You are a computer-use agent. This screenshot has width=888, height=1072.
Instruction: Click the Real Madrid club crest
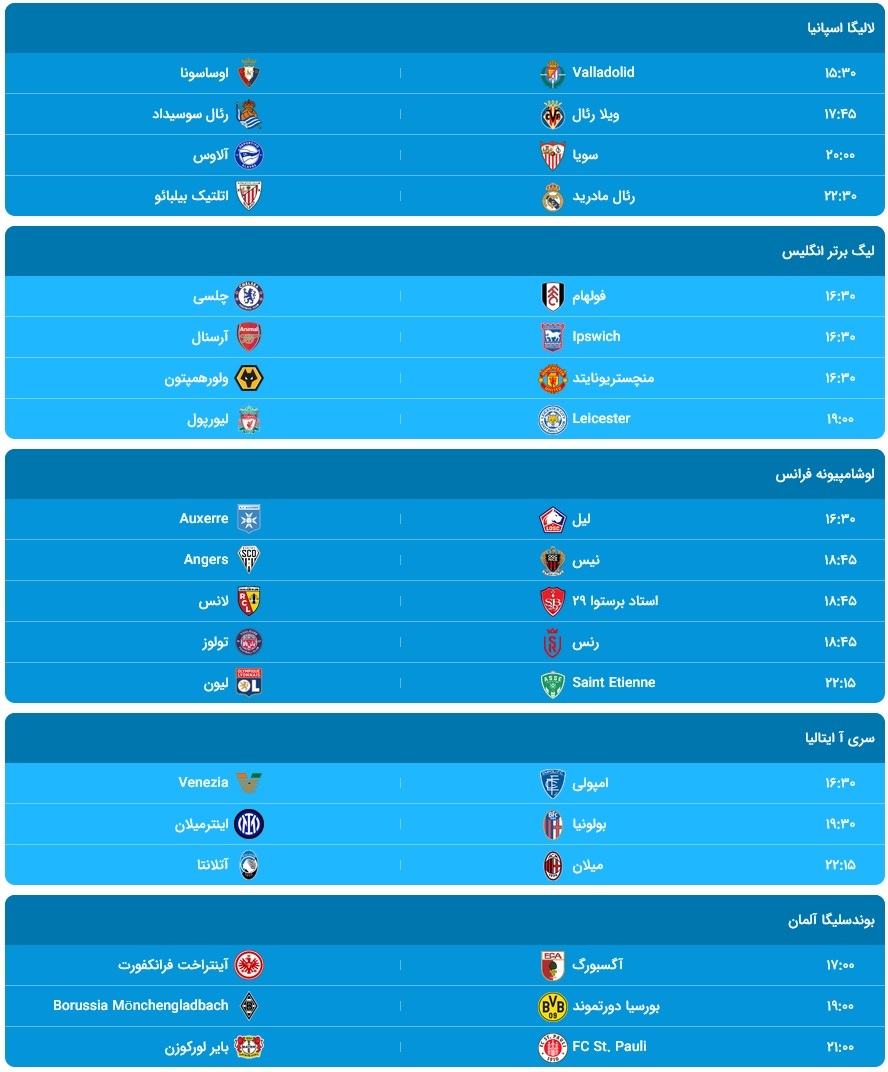[x=553, y=197]
